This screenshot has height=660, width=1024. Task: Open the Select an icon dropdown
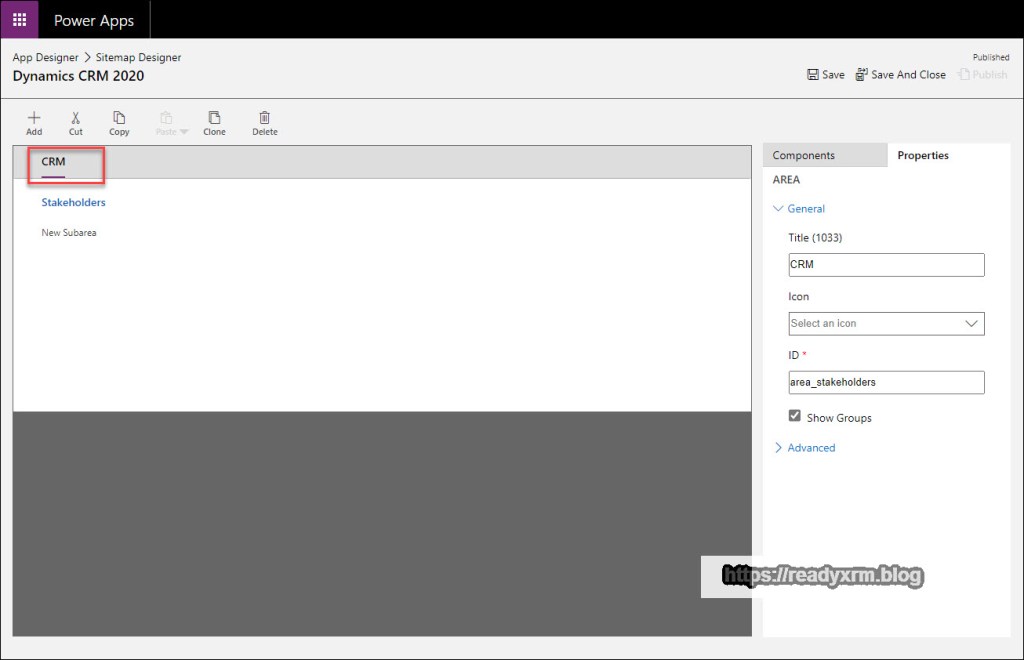point(886,323)
